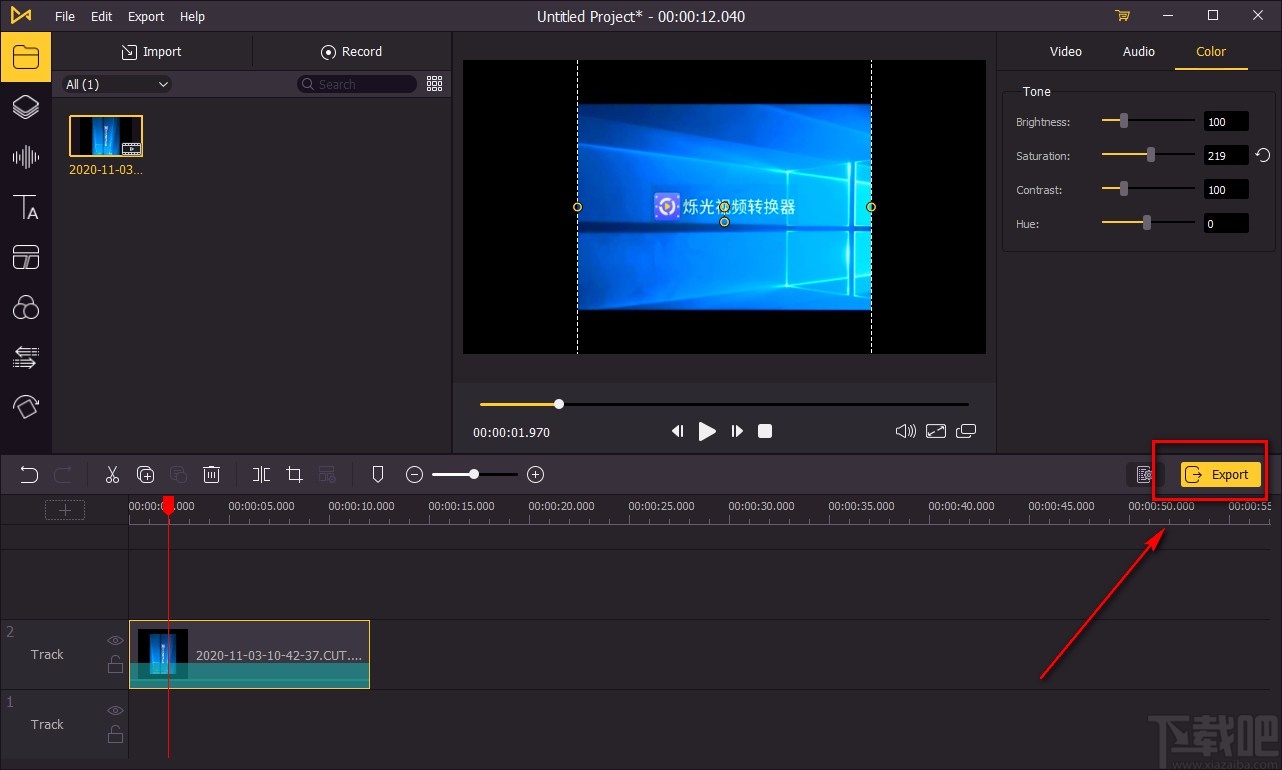The width and height of the screenshot is (1282, 770).
Task: Open the audio waveform panel in sidebar
Action: (26, 157)
